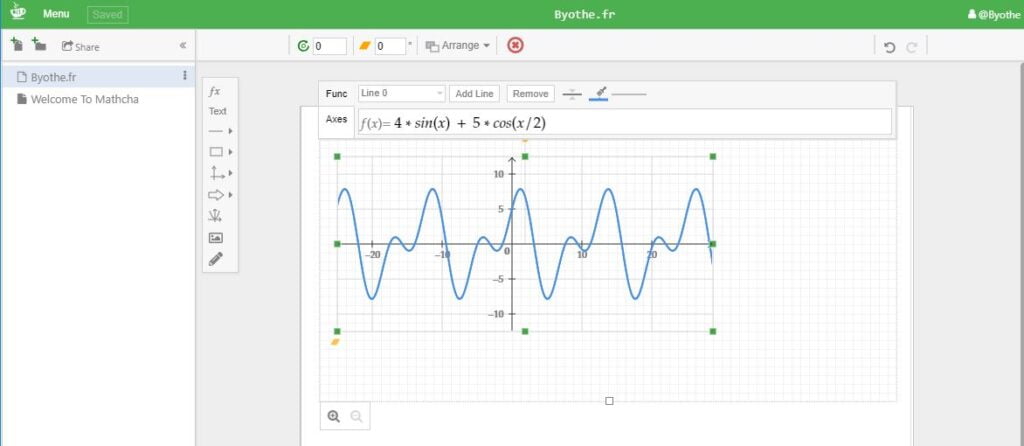Open the @Byothe user account menu
The height and width of the screenshot is (446, 1024).
[x=993, y=14]
